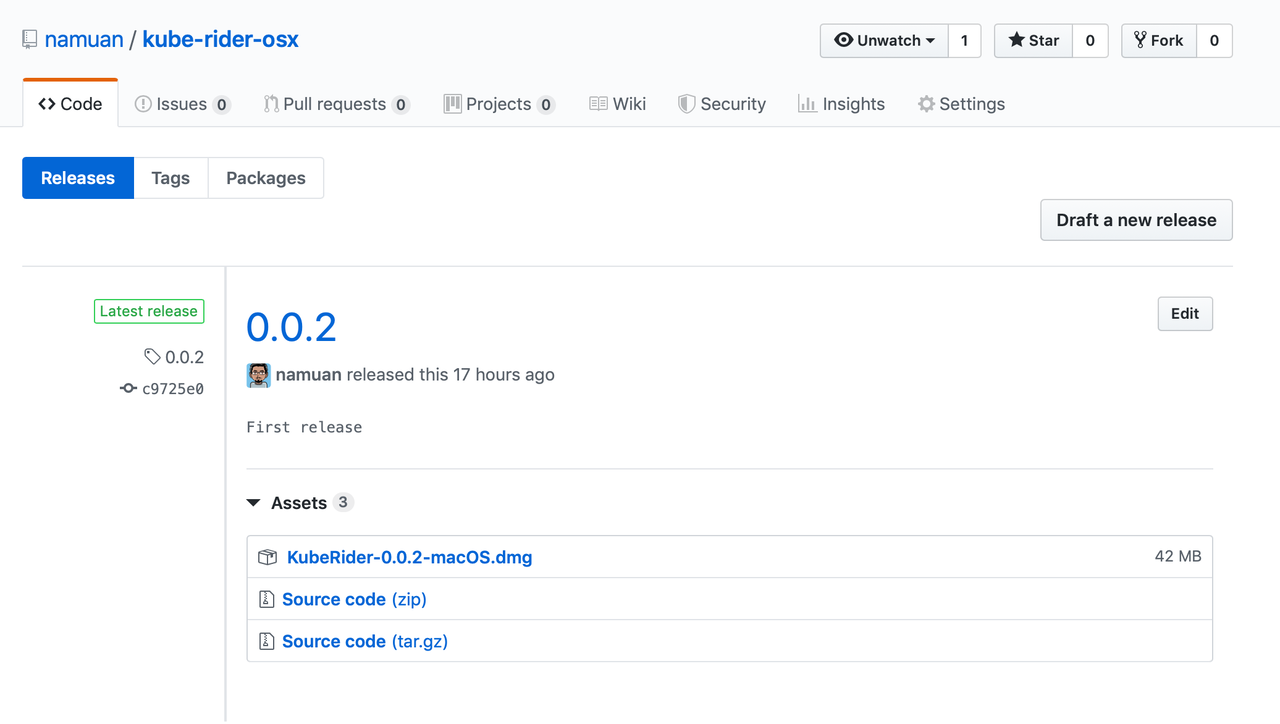Image resolution: width=1280 pixels, height=724 pixels.
Task: Download Source code (tar.gz)
Action: (x=365, y=642)
